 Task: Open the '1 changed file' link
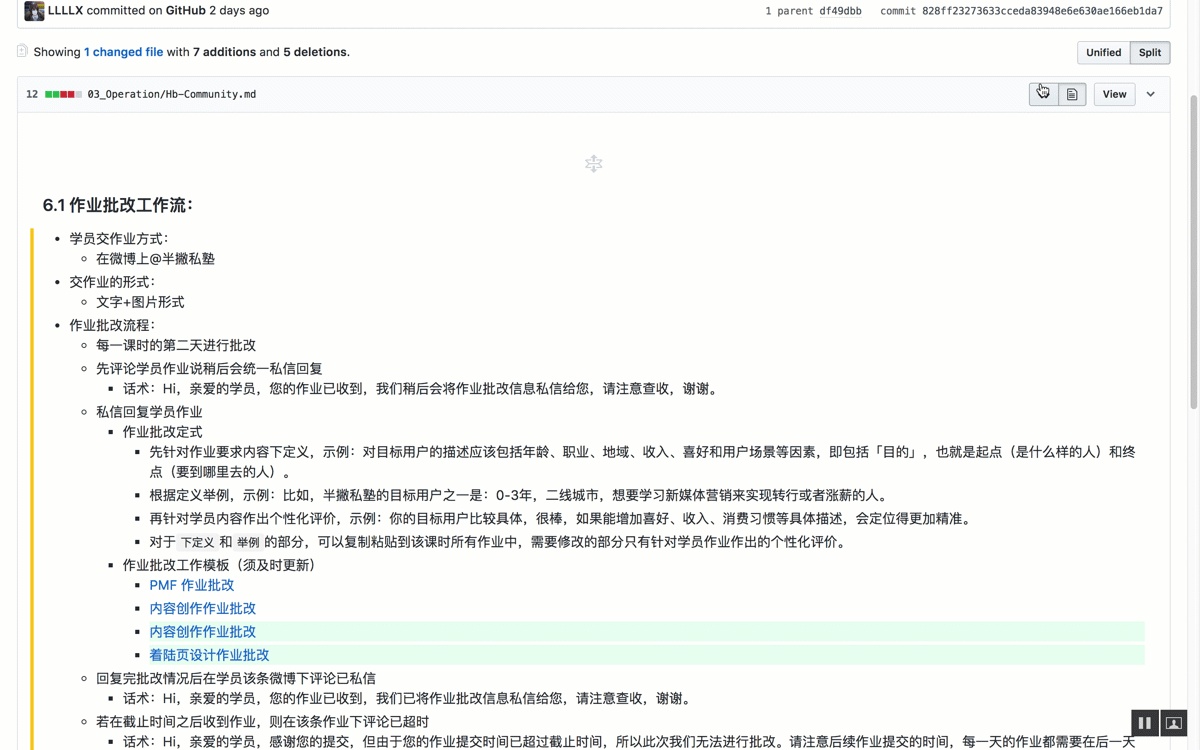[123, 52]
